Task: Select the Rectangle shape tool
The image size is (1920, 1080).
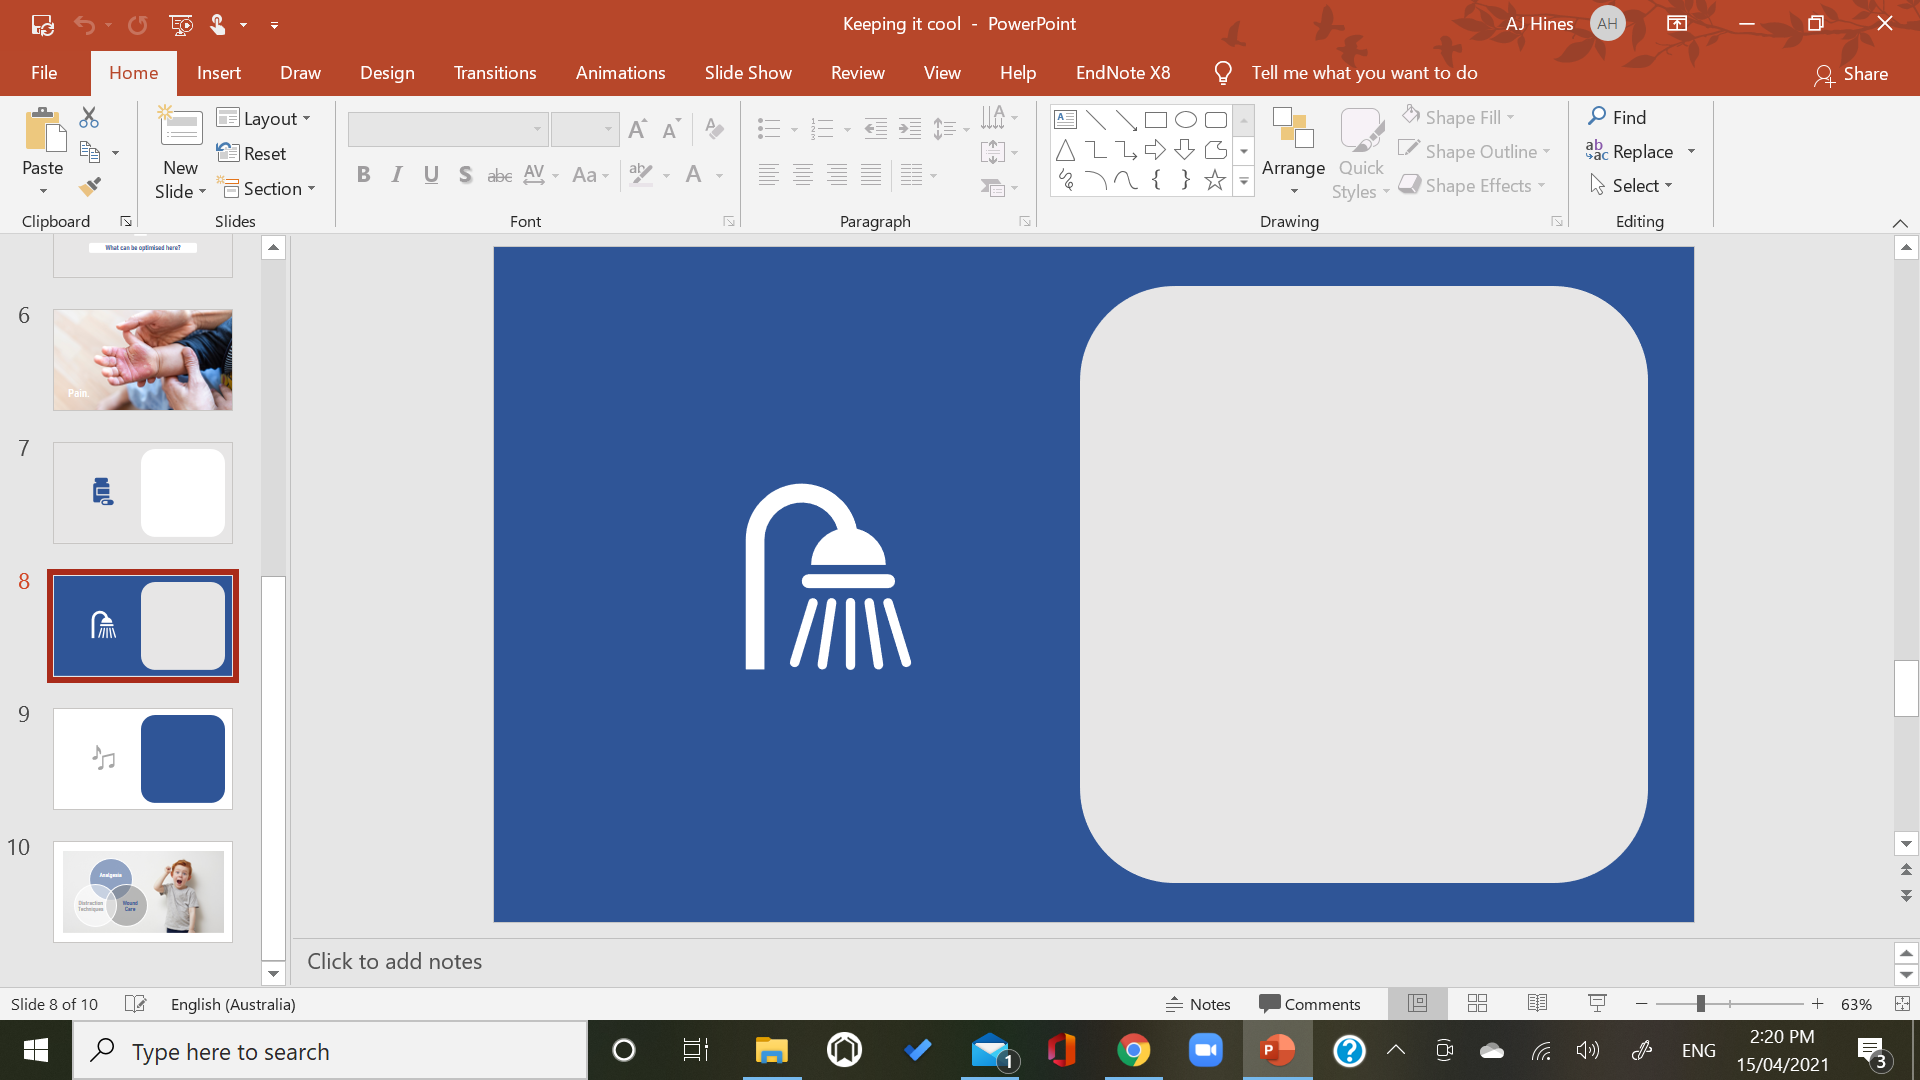Action: point(1156,120)
